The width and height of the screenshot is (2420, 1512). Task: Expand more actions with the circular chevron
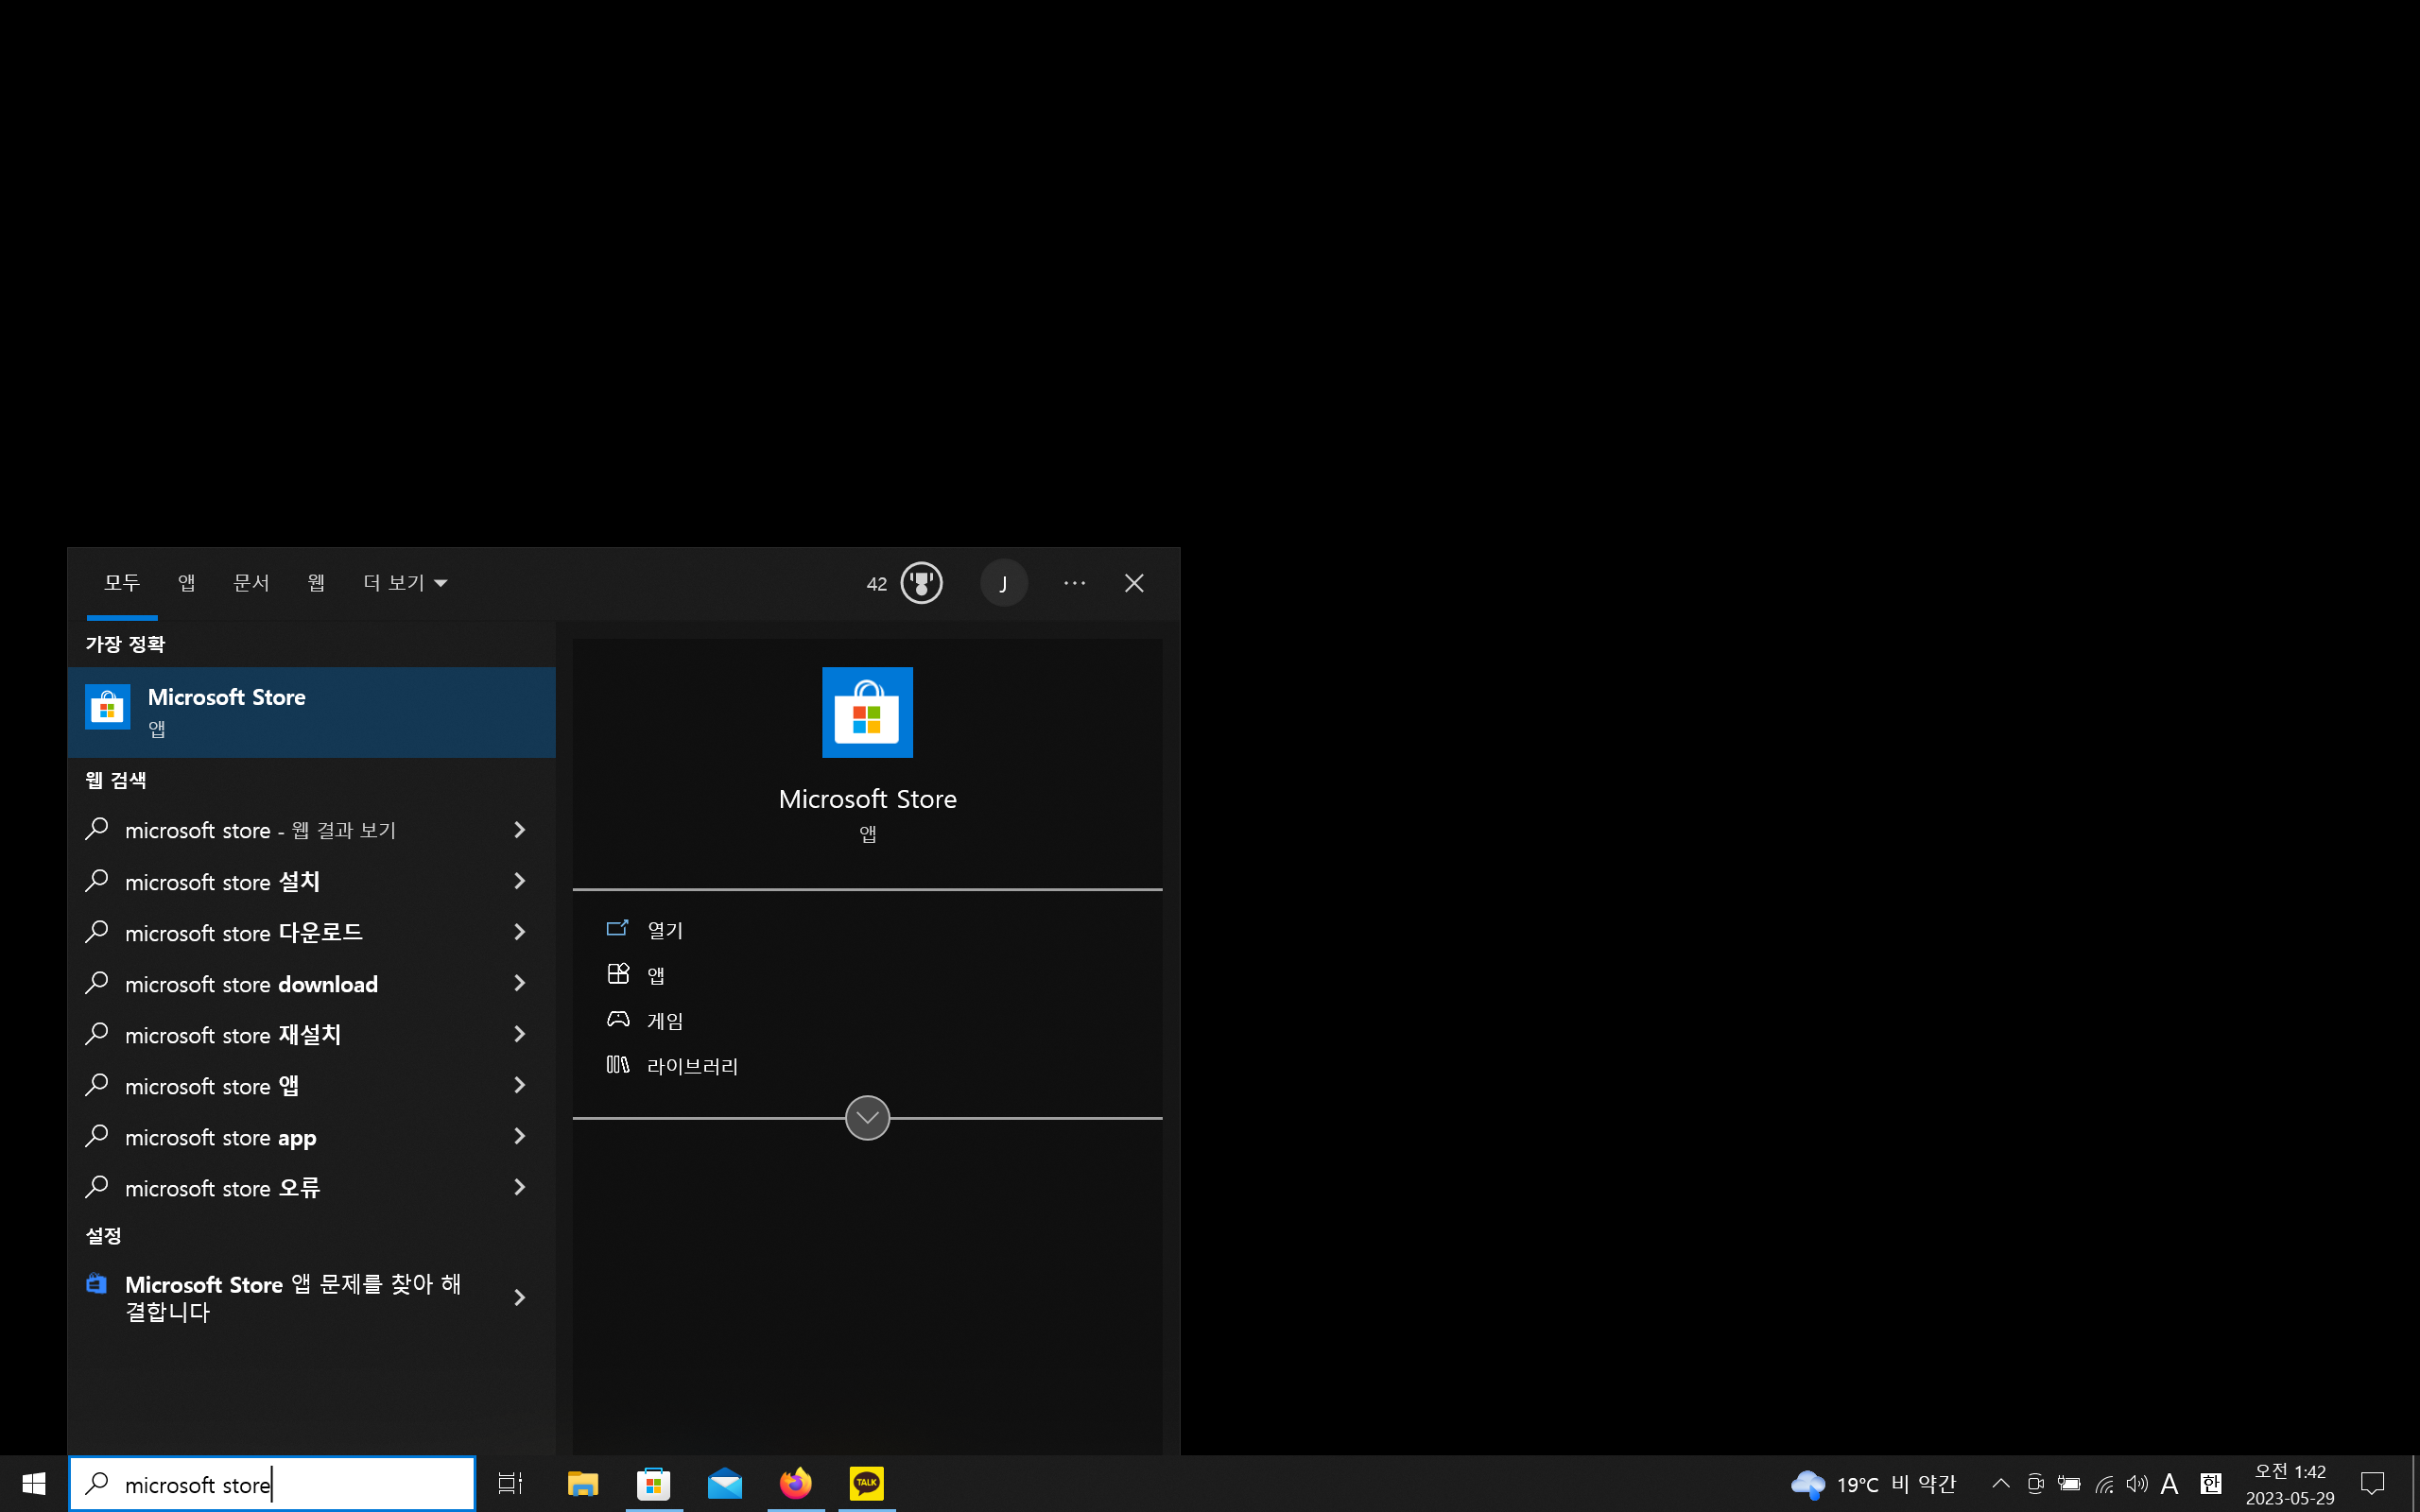click(867, 1117)
